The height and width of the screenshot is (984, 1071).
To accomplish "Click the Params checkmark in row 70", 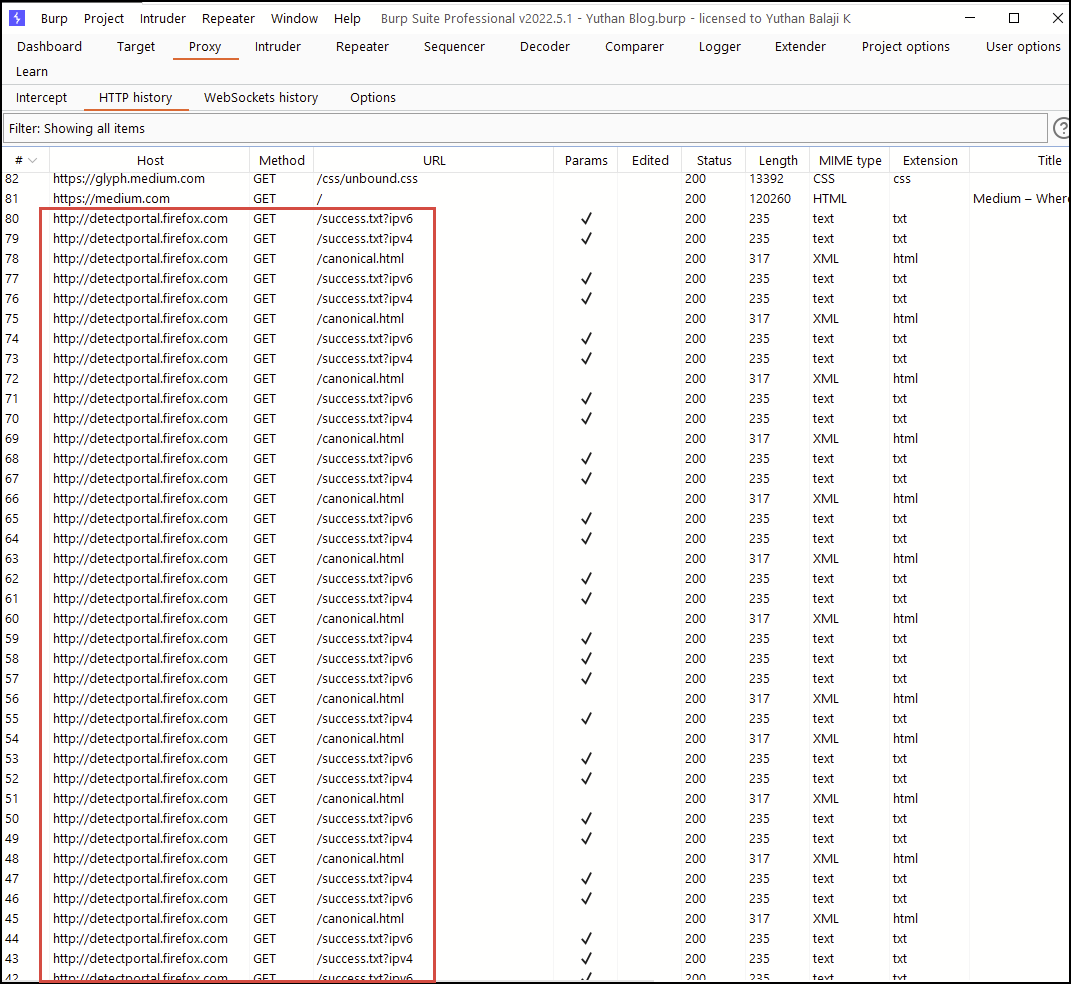I will (x=586, y=419).
